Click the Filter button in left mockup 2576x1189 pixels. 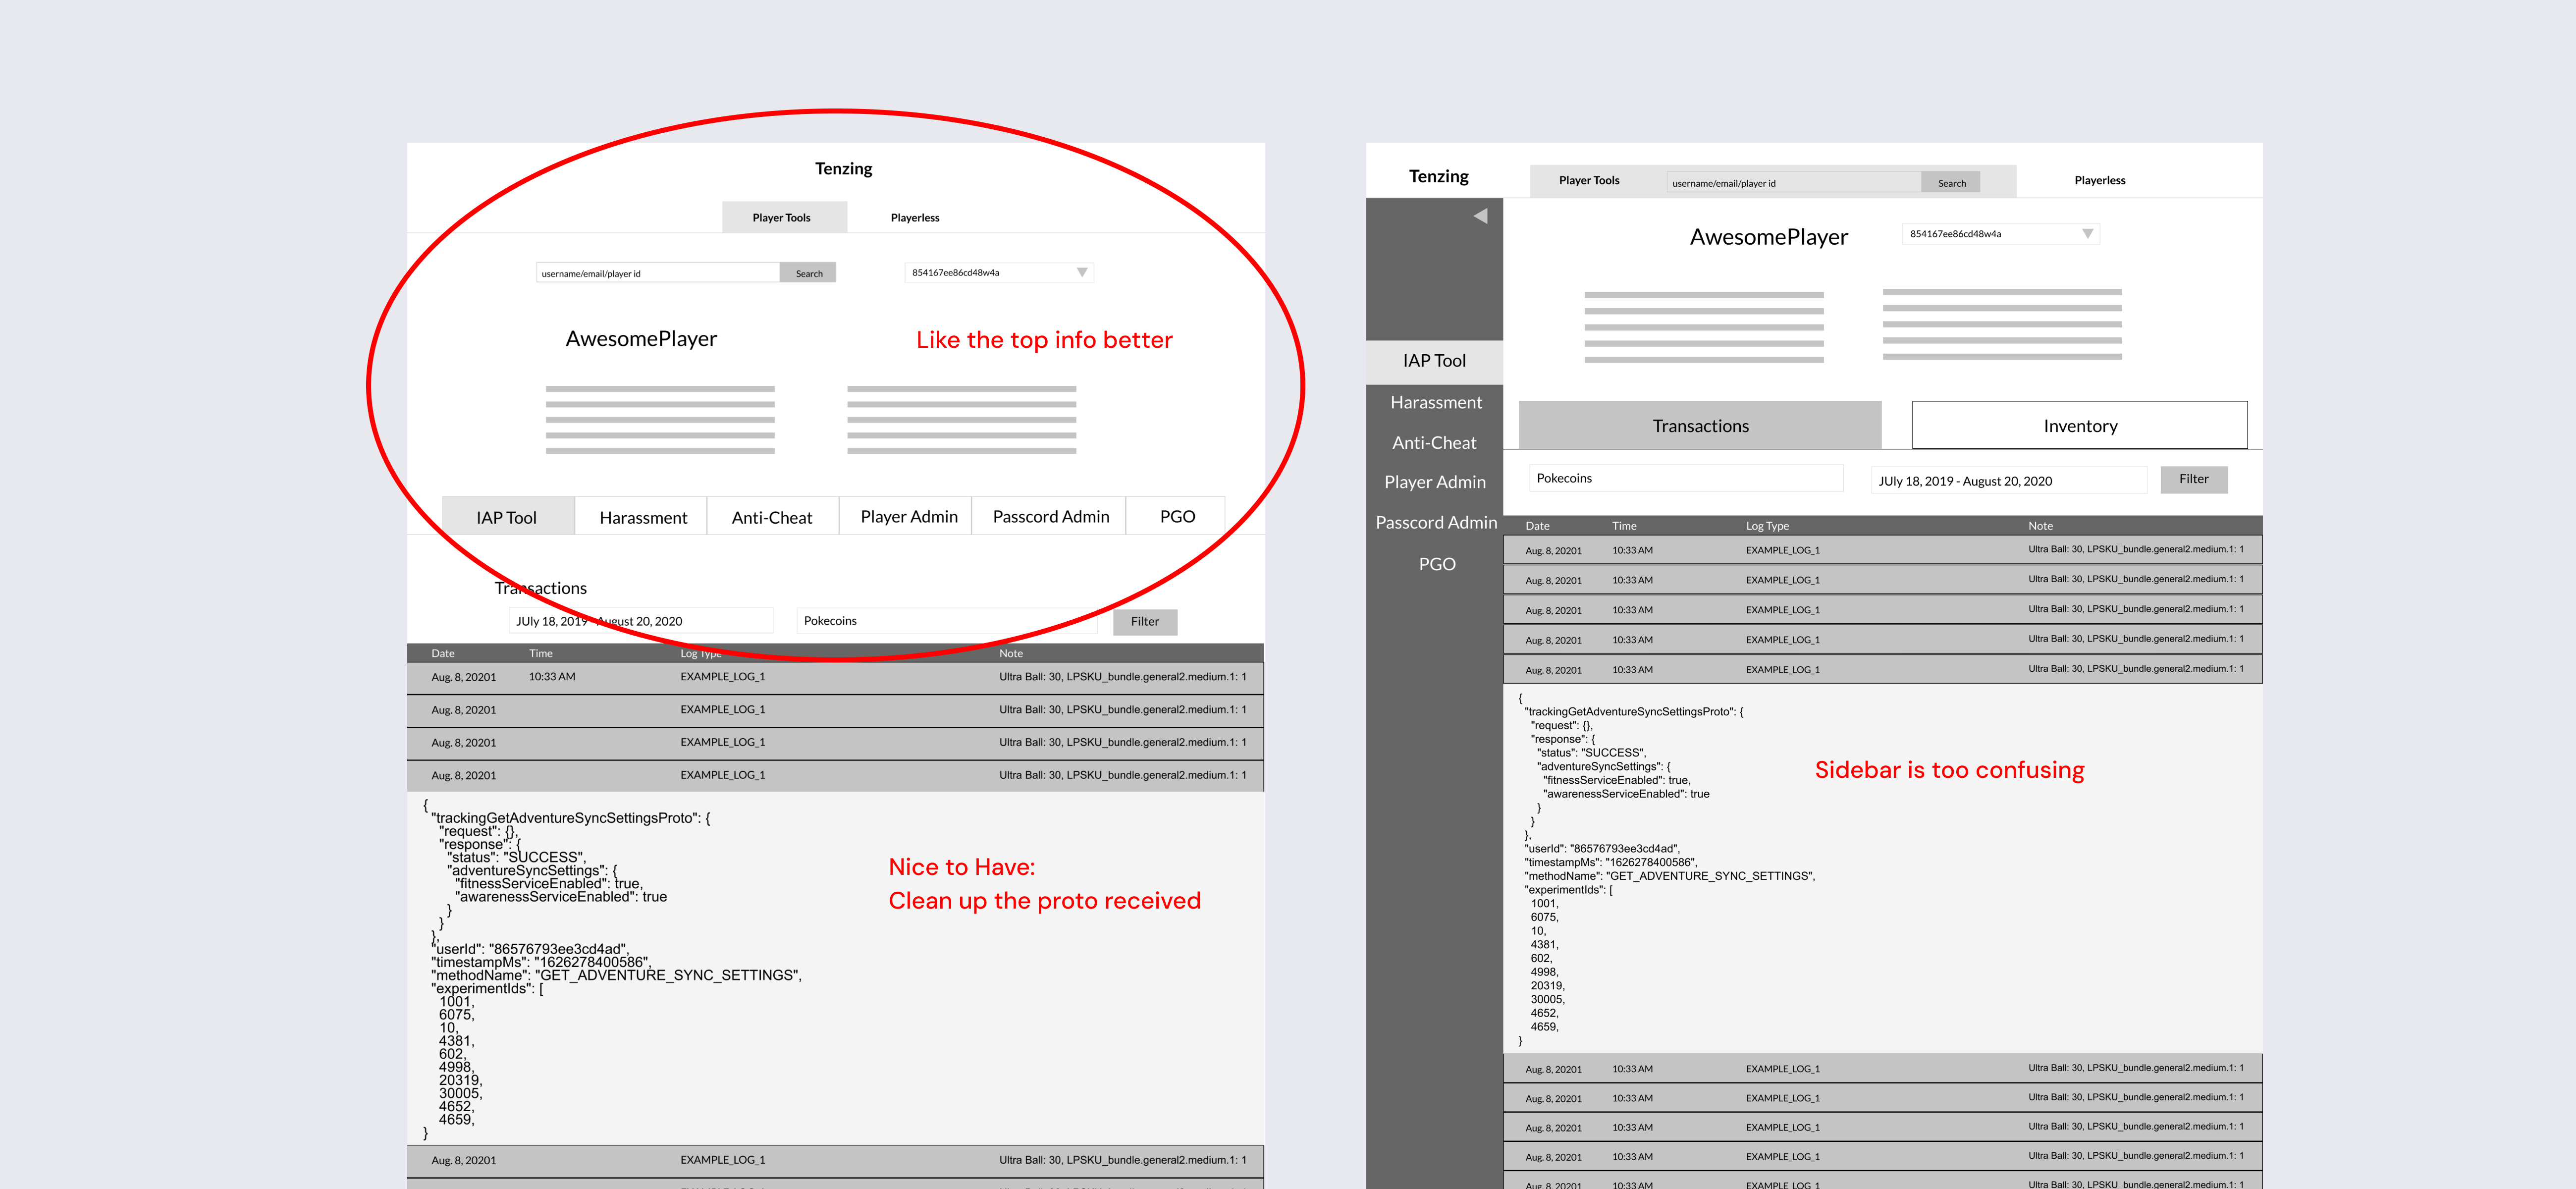pyautogui.click(x=1144, y=621)
